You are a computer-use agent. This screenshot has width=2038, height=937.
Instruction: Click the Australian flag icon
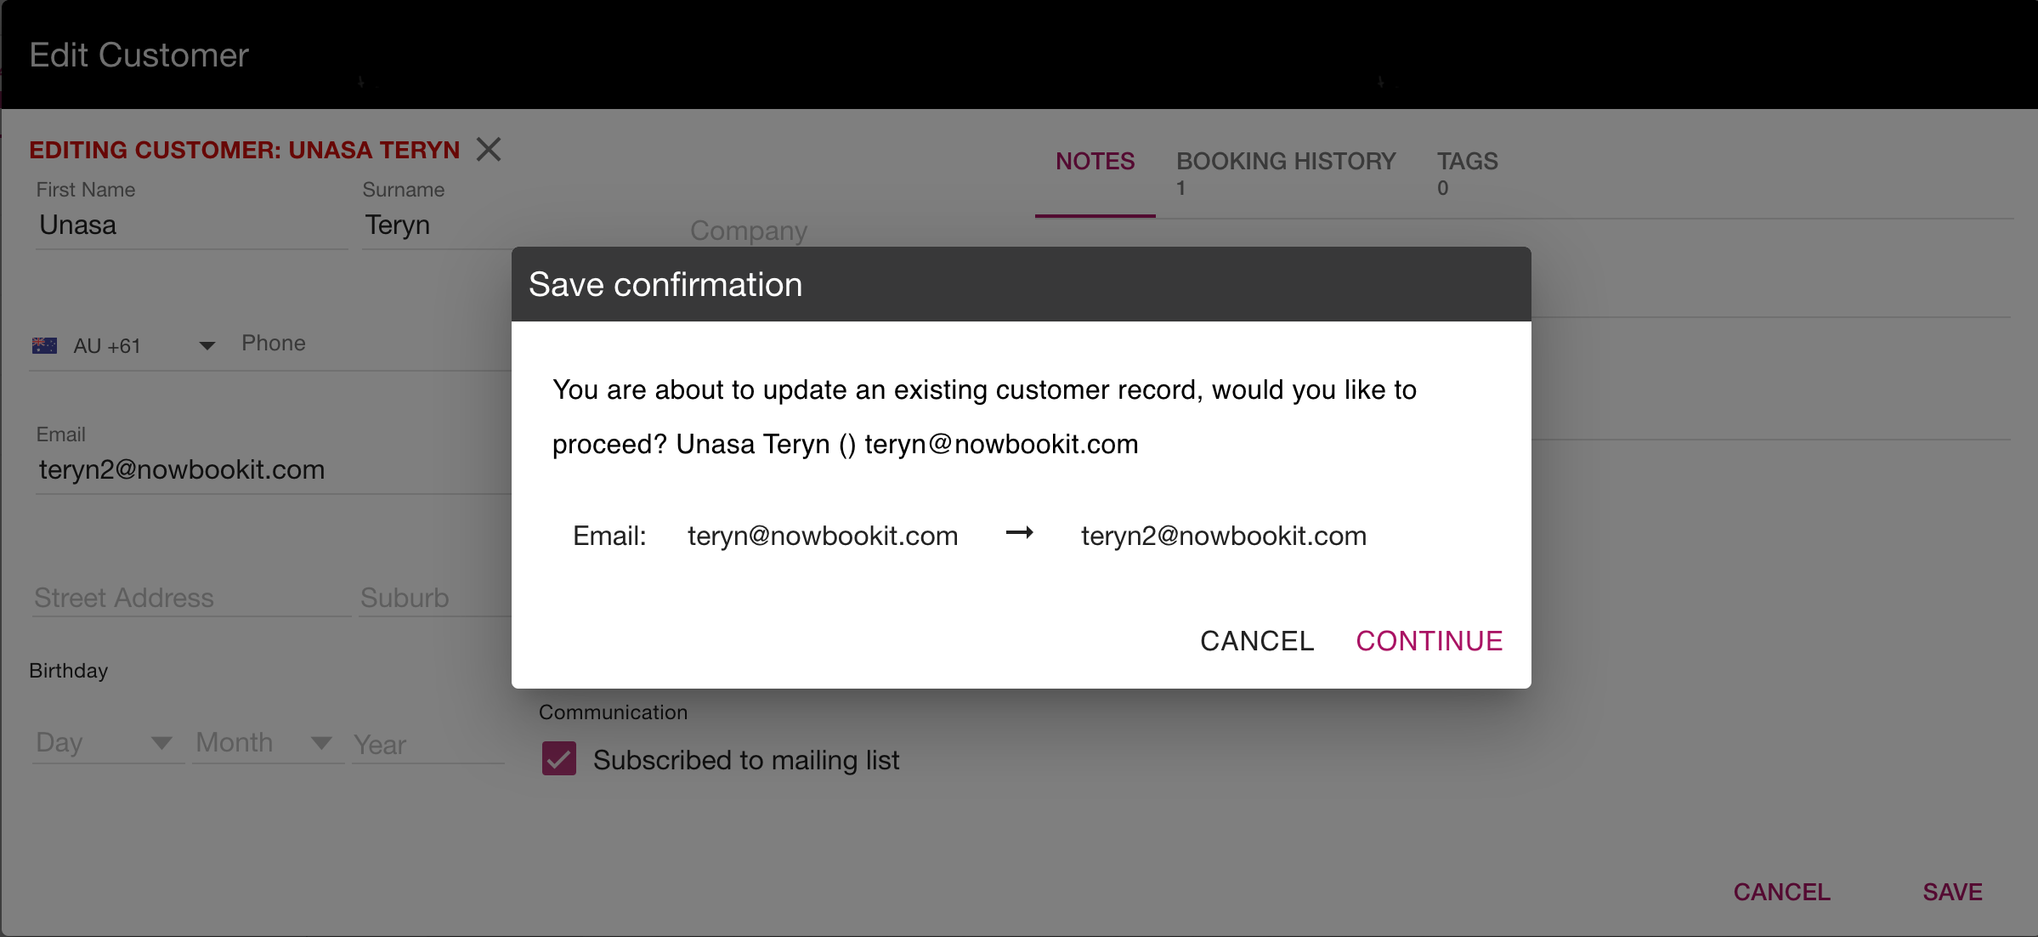coord(45,345)
